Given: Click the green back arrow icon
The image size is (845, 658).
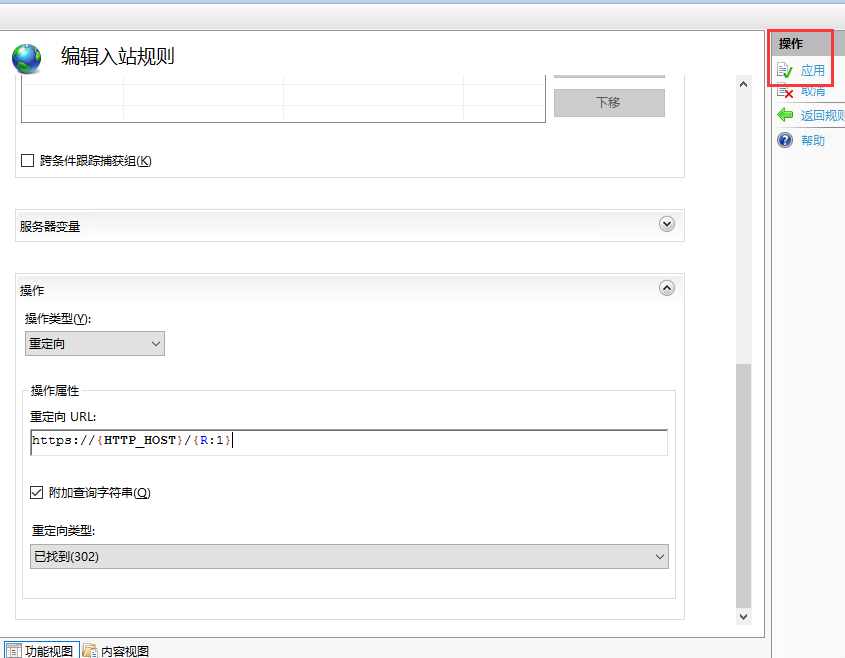Looking at the screenshot, I should click(x=785, y=115).
